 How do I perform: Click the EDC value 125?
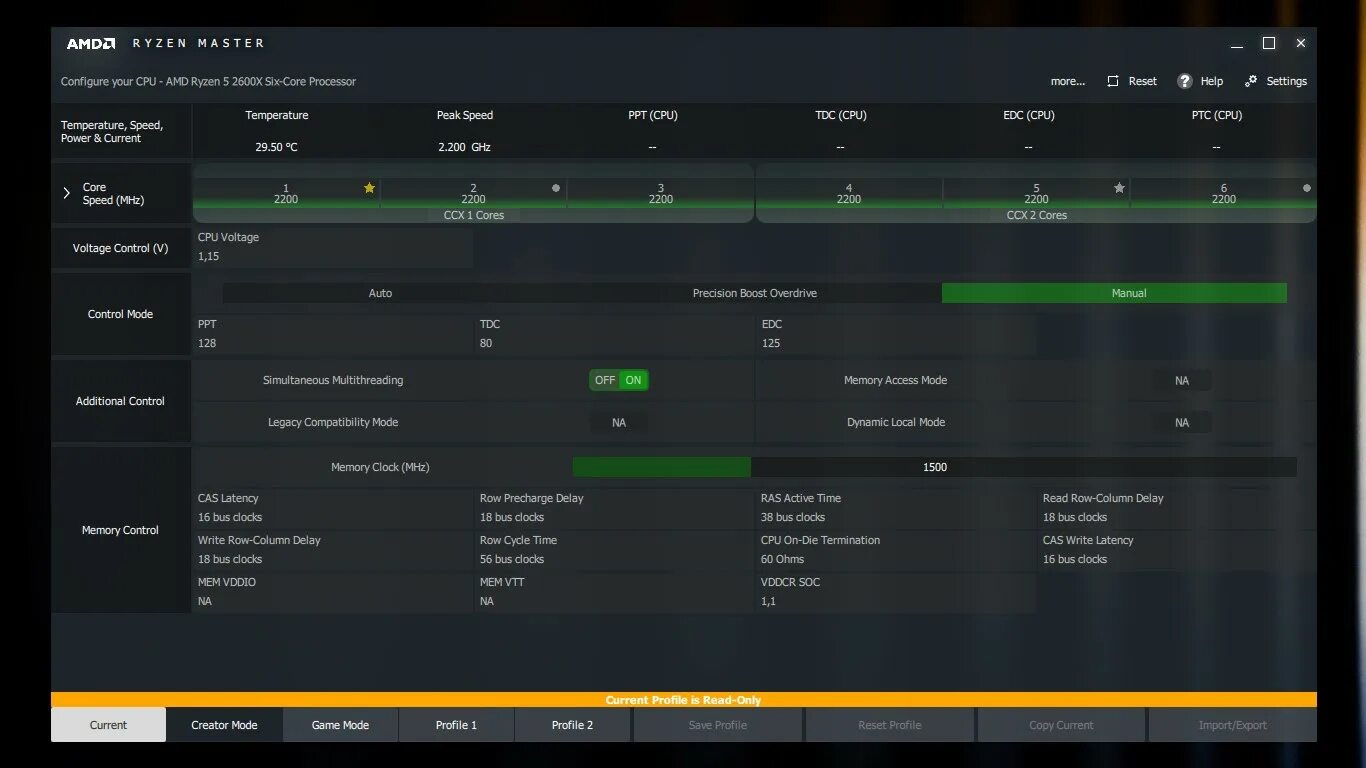click(x=771, y=343)
